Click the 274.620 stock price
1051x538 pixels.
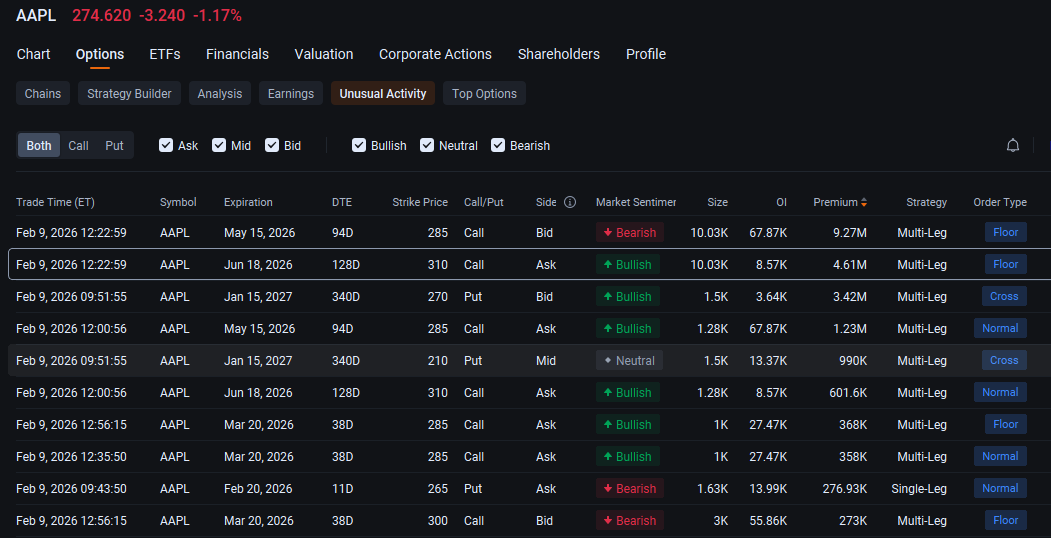(x=102, y=15)
